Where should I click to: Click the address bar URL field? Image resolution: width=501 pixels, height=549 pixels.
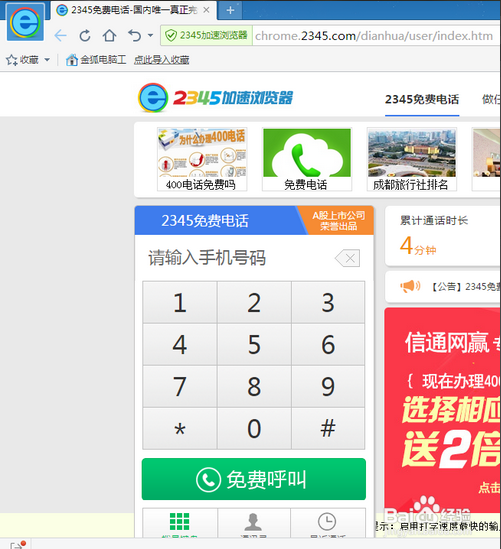[x=375, y=36]
